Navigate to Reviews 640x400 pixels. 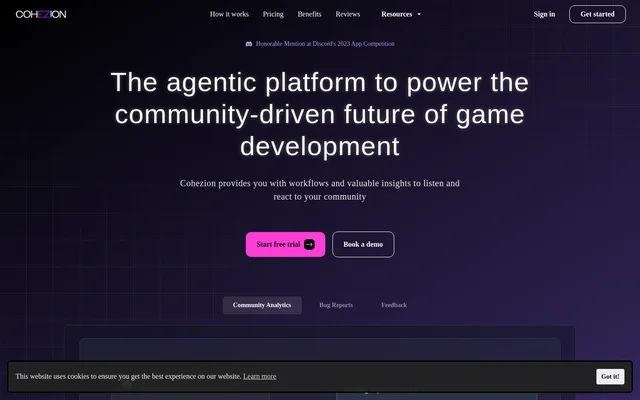coord(348,14)
